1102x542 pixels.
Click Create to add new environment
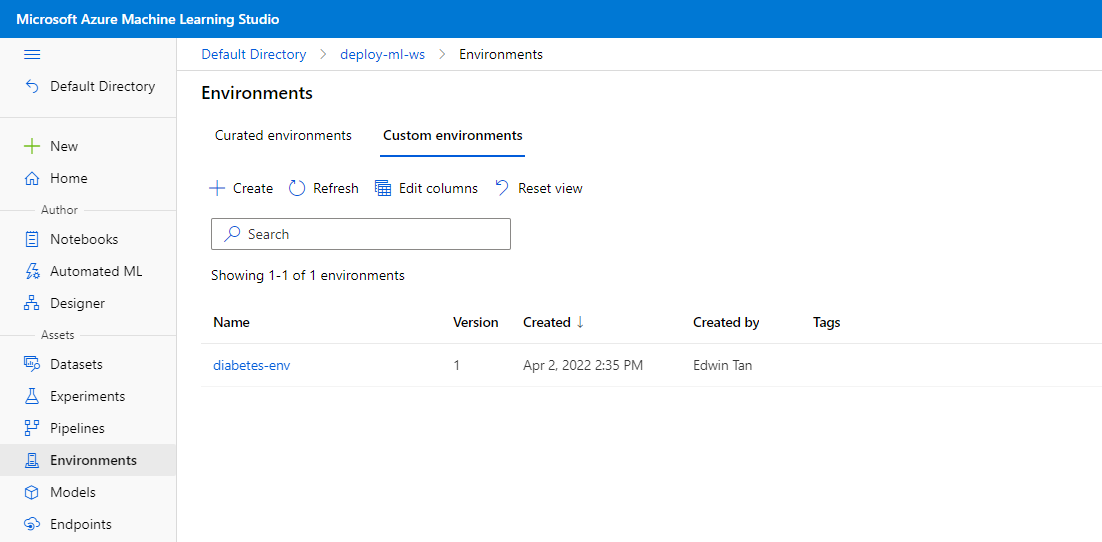241,188
